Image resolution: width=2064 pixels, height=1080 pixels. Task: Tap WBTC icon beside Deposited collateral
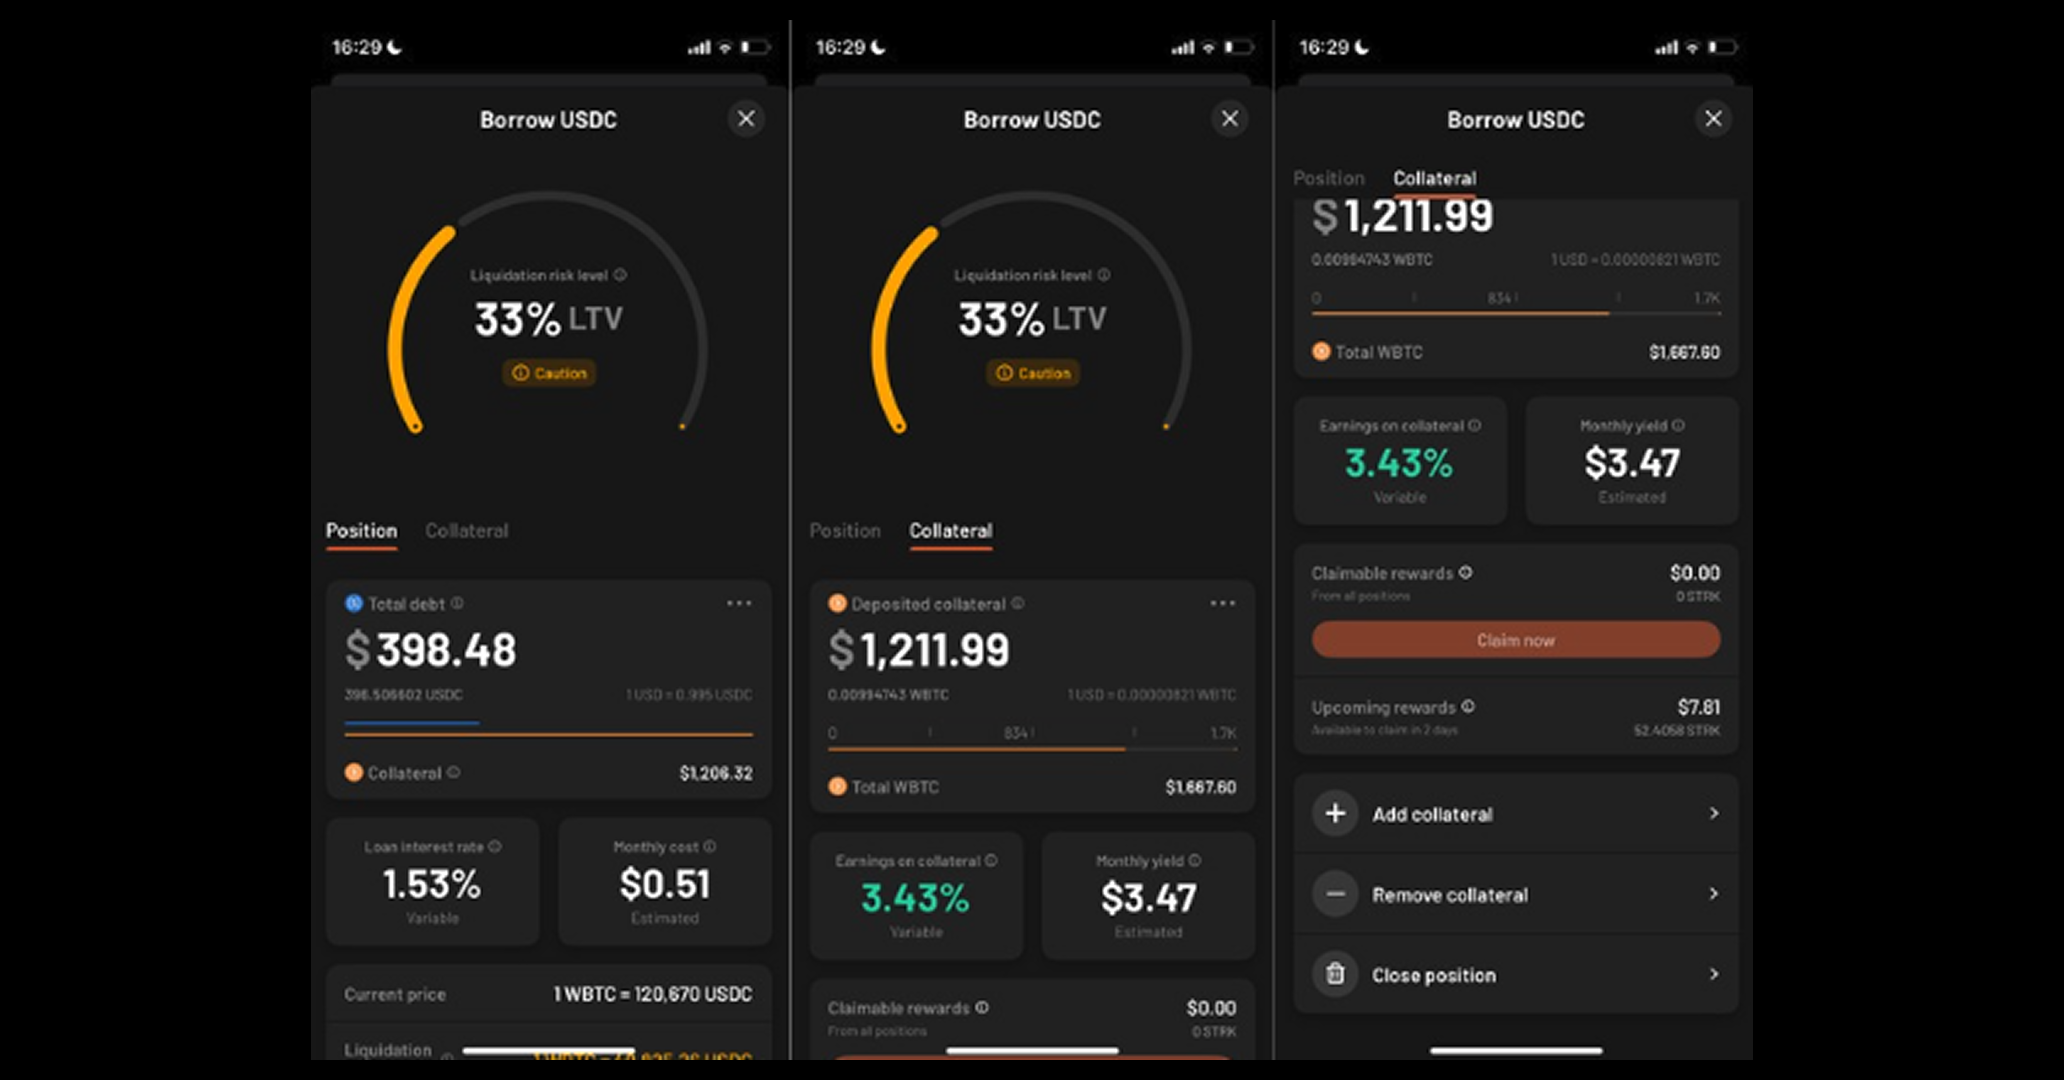coord(837,603)
